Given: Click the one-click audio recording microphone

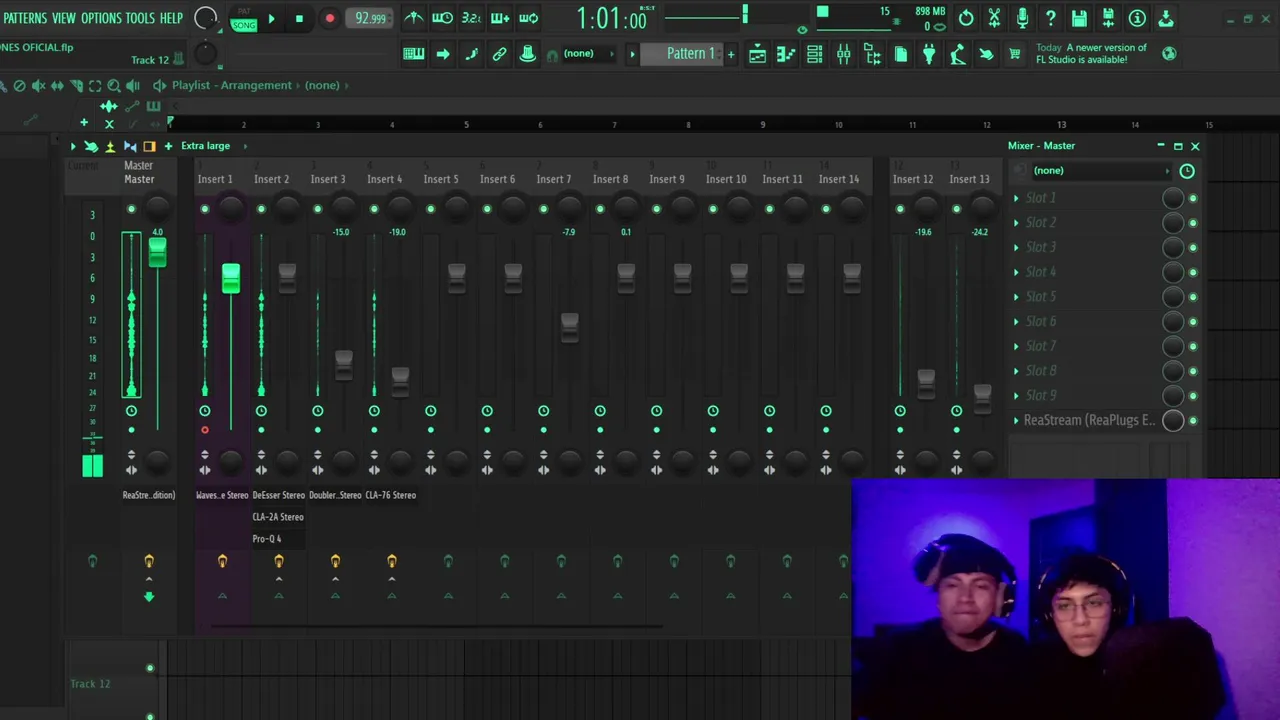Looking at the screenshot, I should click(x=1022, y=18).
